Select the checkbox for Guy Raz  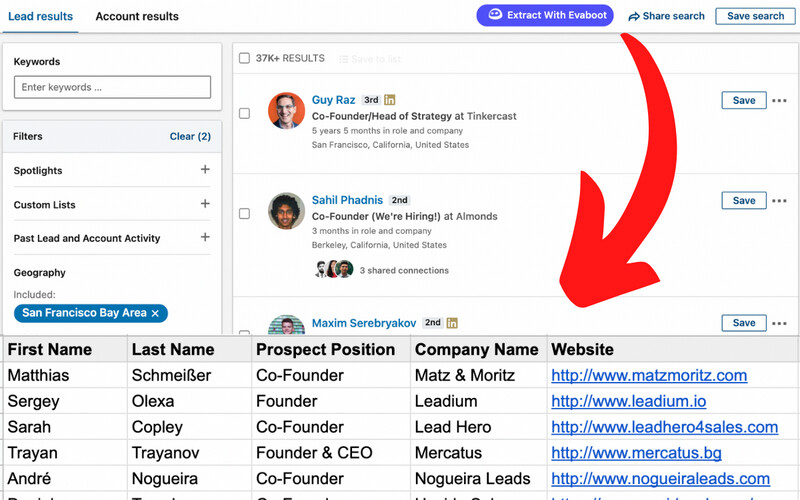click(244, 113)
